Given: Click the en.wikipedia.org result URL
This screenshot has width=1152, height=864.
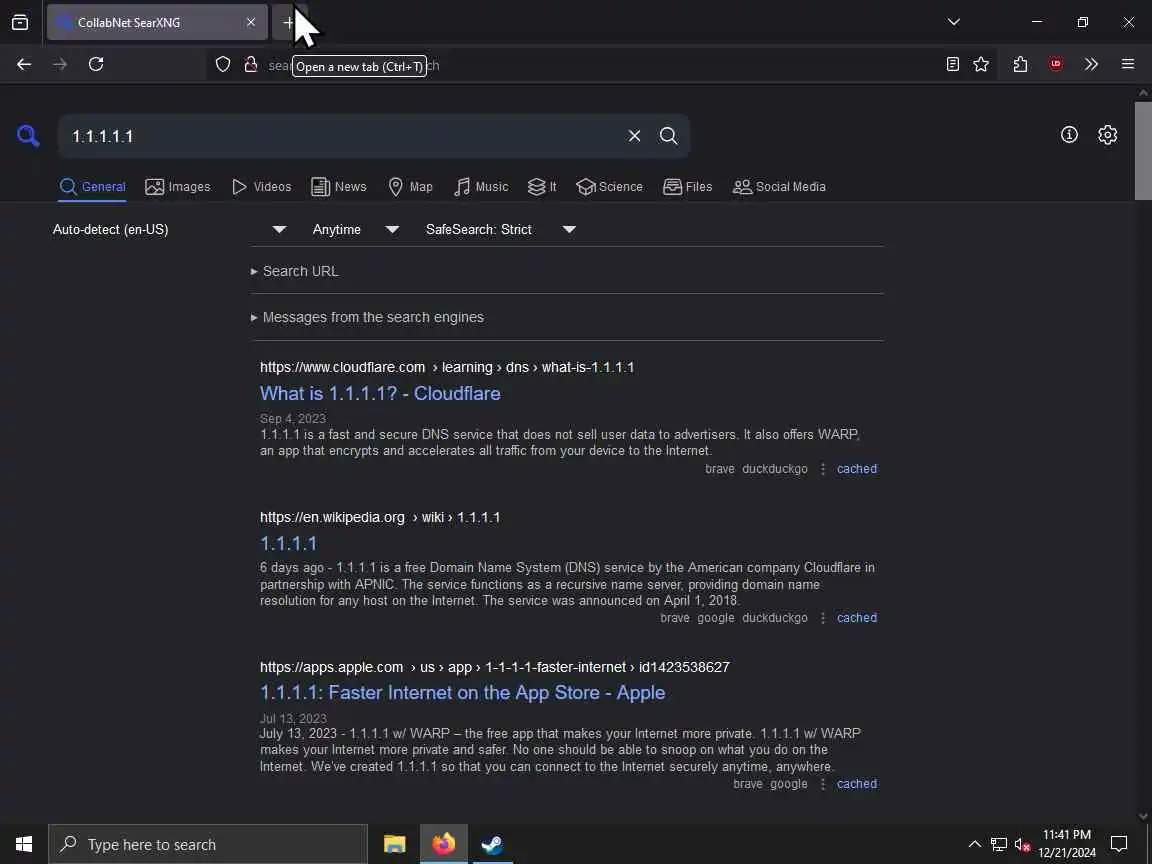Looking at the screenshot, I should click(380, 517).
